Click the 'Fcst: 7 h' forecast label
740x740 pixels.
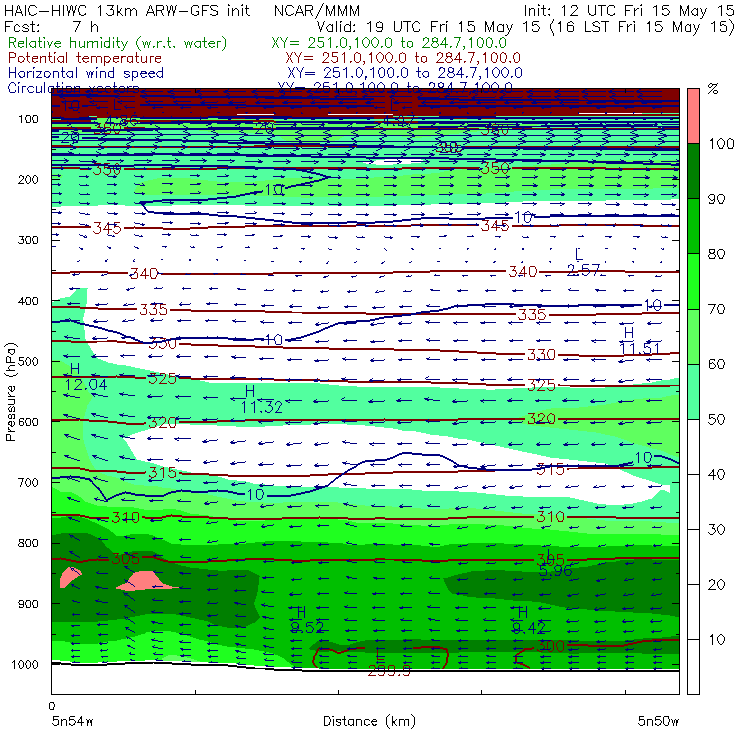[51, 27]
